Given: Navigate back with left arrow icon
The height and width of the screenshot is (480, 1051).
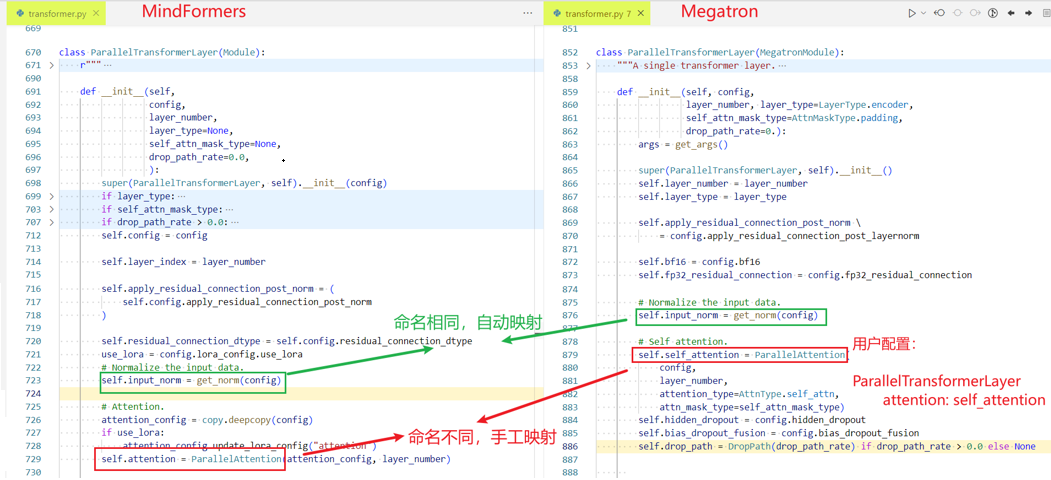Looking at the screenshot, I should 1011,13.
